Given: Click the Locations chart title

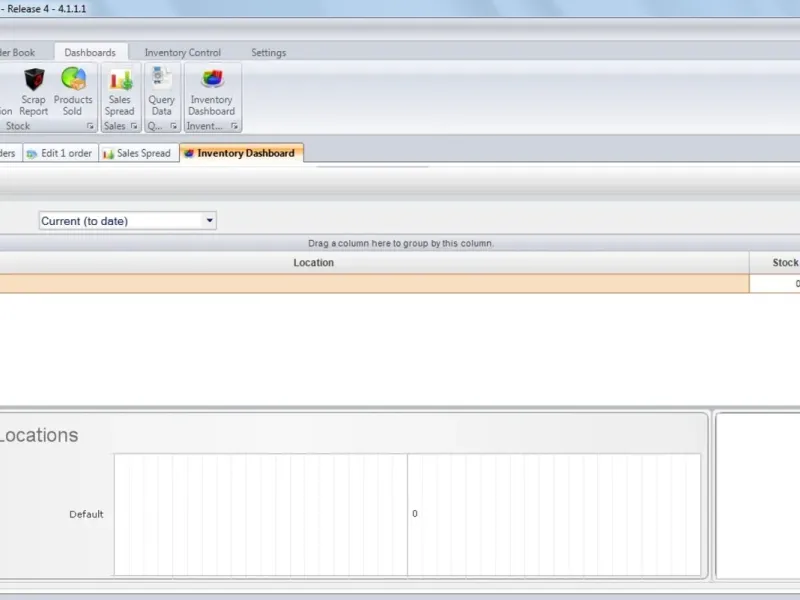Looking at the screenshot, I should (39, 435).
